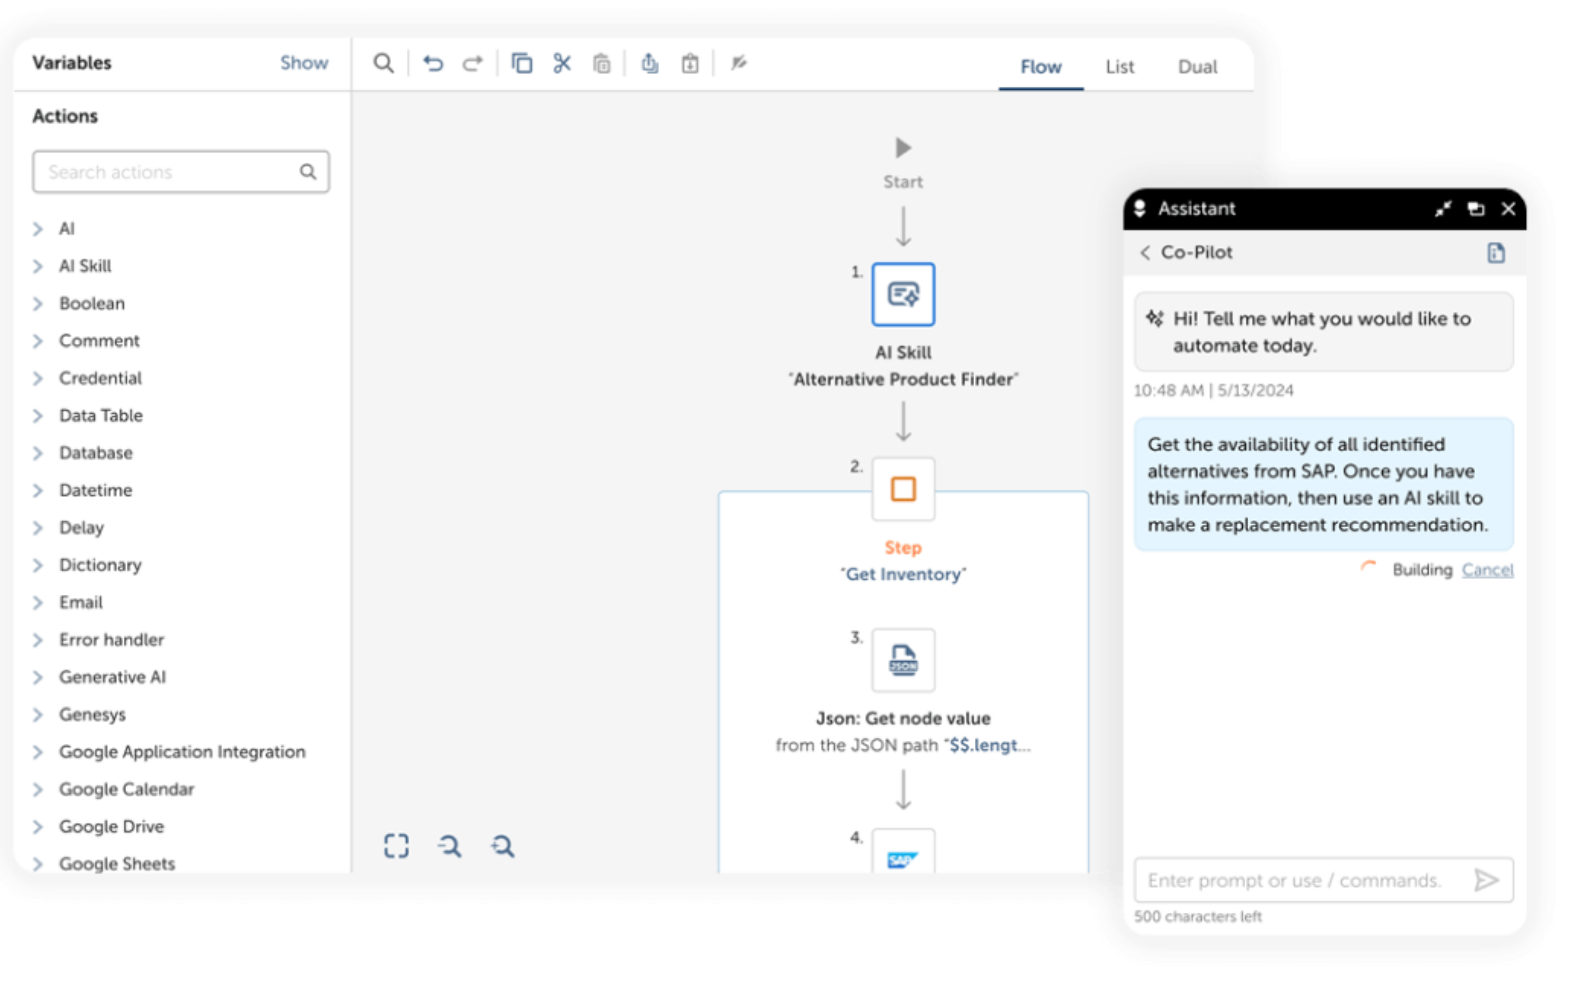
Task: Expand the Database actions group
Action: 38,453
